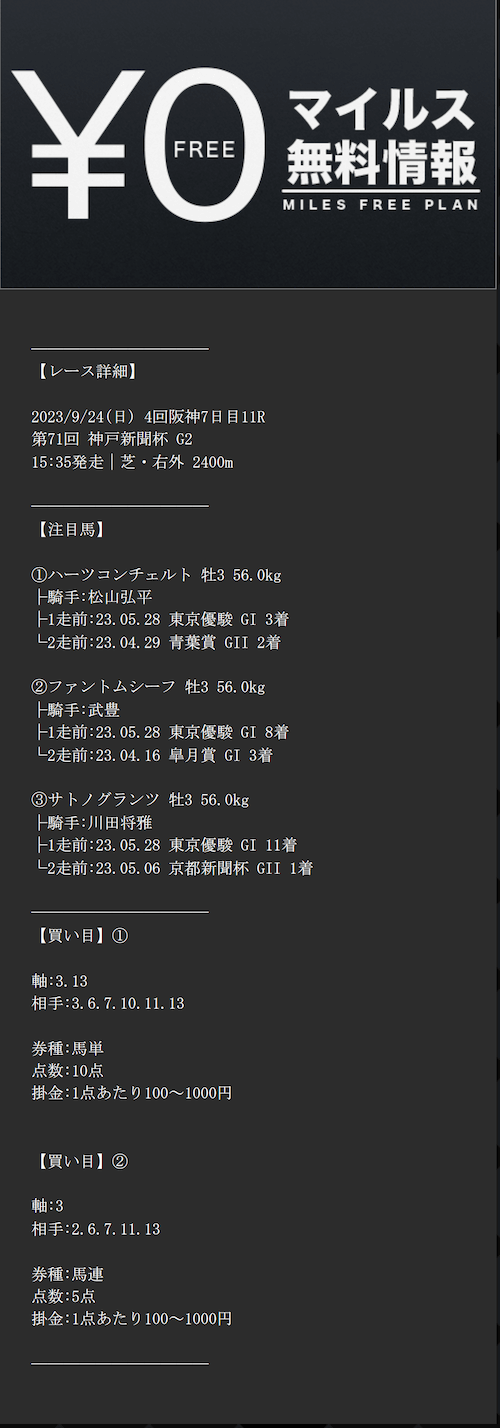
Task: Click the ¥0 FREE banner image
Action: pyautogui.click(x=250, y=144)
